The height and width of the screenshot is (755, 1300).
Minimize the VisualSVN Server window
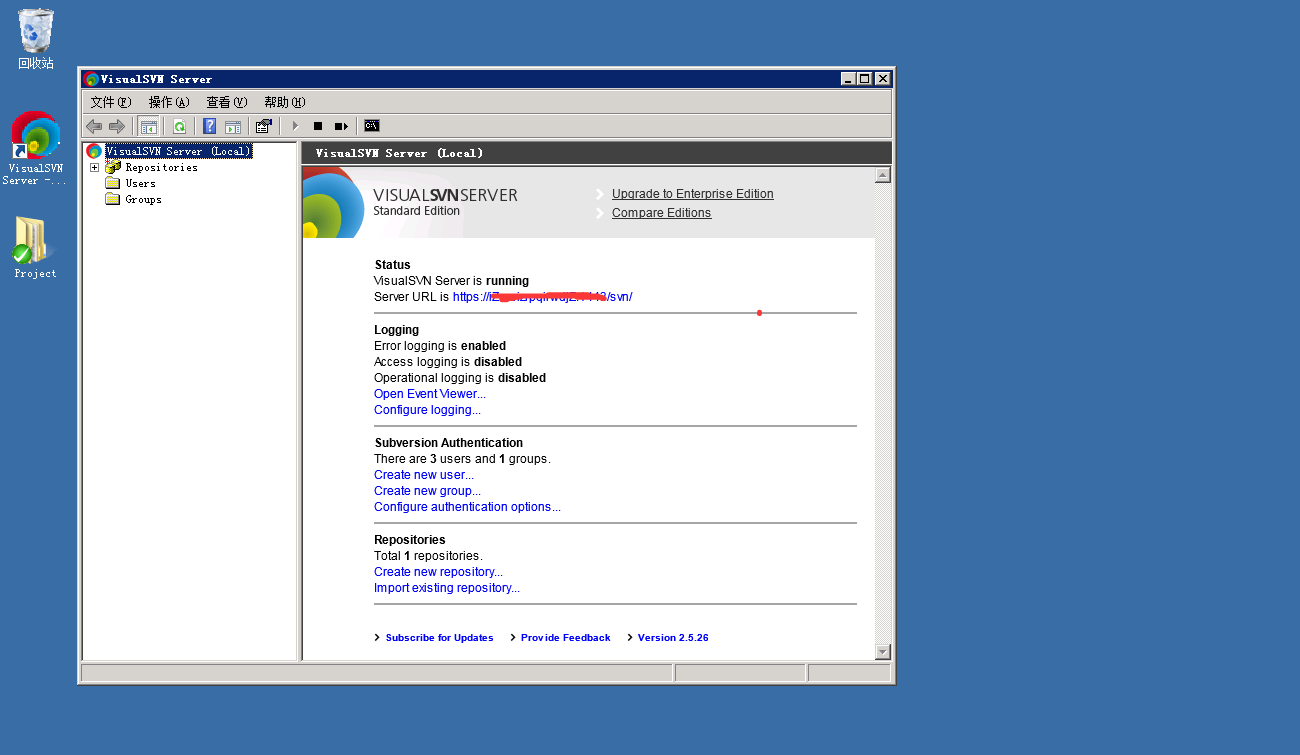[x=848, y=79]
